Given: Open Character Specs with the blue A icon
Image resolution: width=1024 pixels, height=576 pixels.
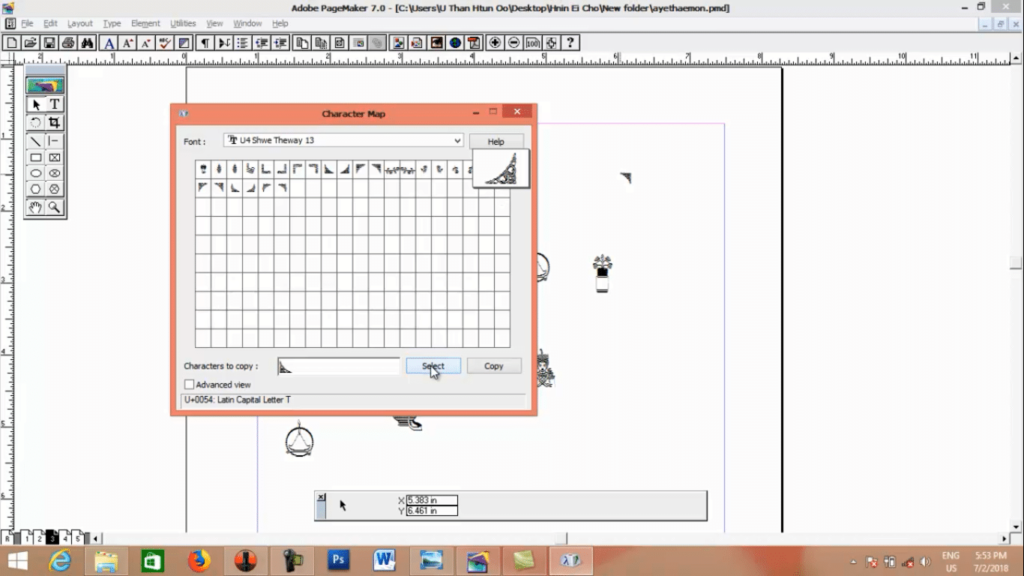Looking at the screenshot, I should tap(109, 43).
